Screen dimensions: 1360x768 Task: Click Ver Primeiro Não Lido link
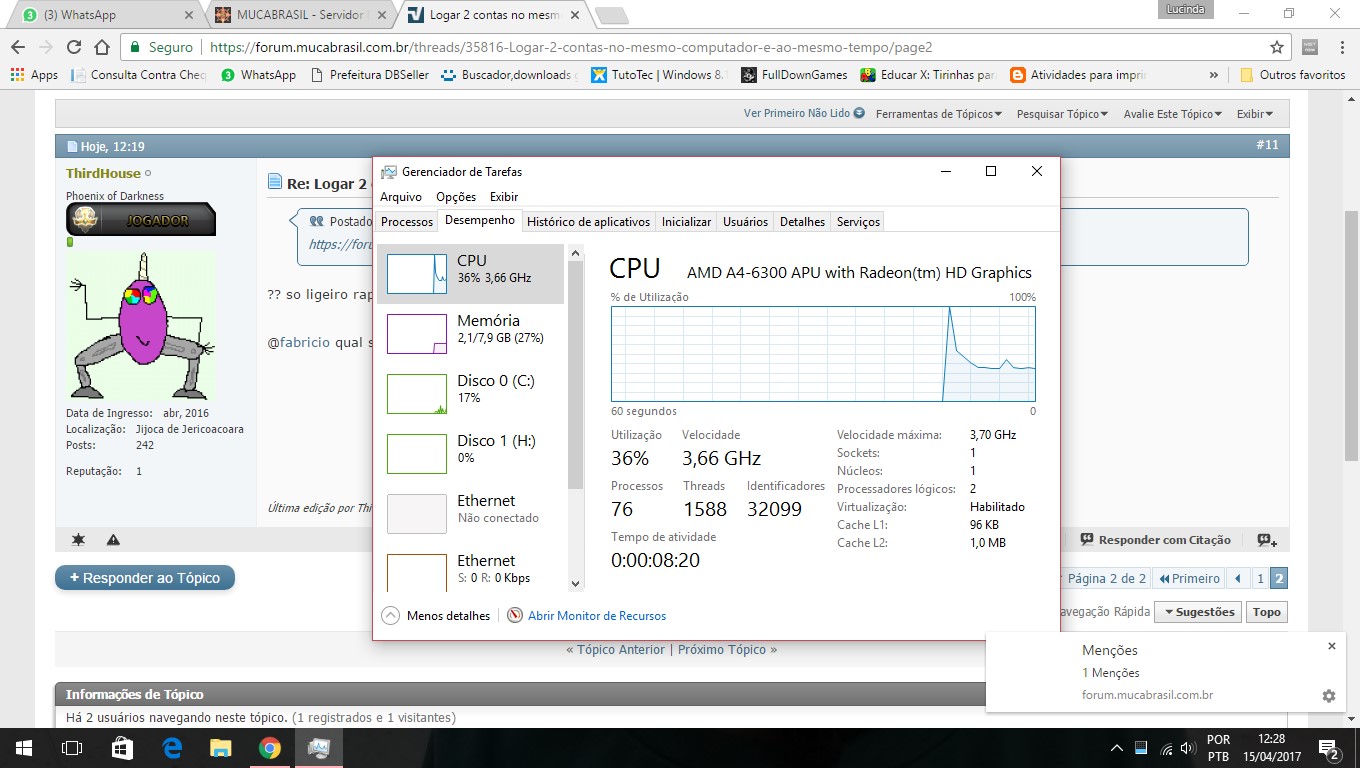tap(804, 114)
